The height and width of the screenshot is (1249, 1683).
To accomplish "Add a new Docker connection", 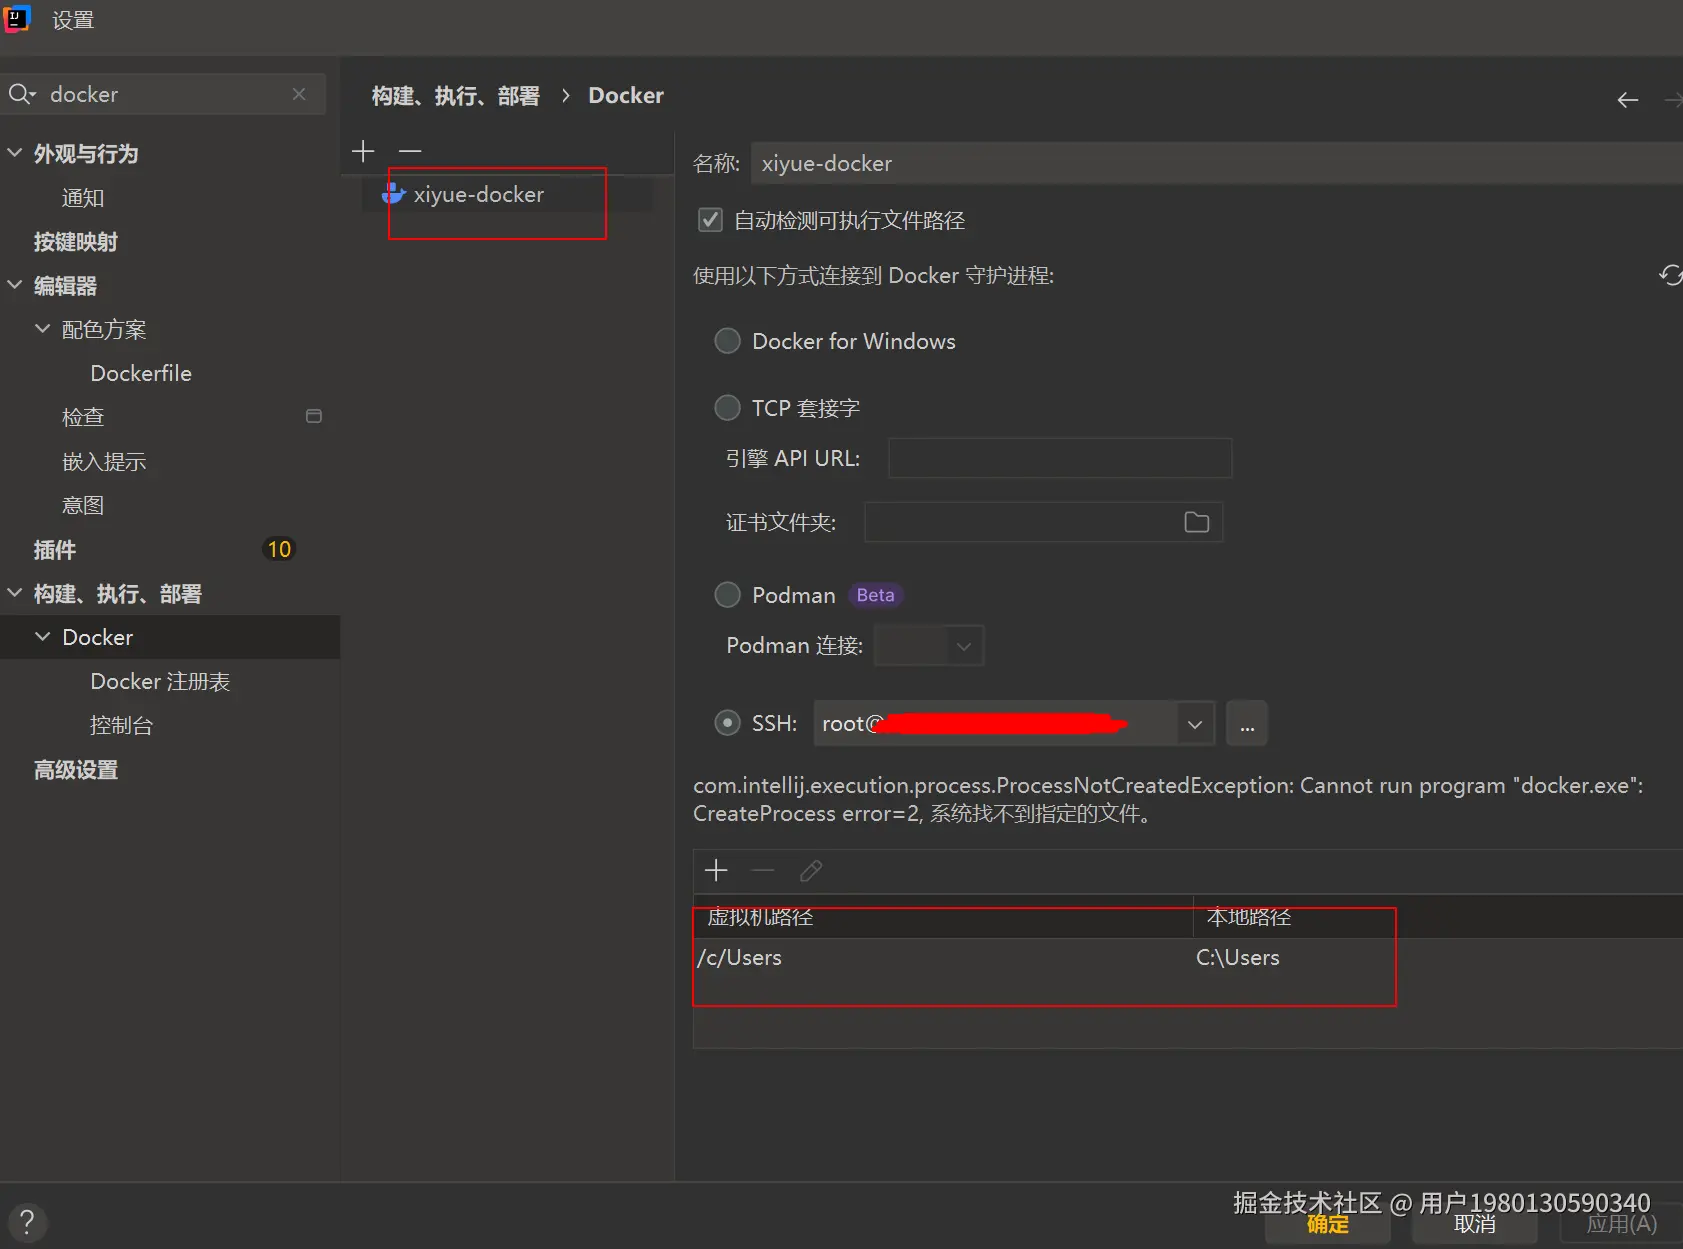I will point(363,151).
